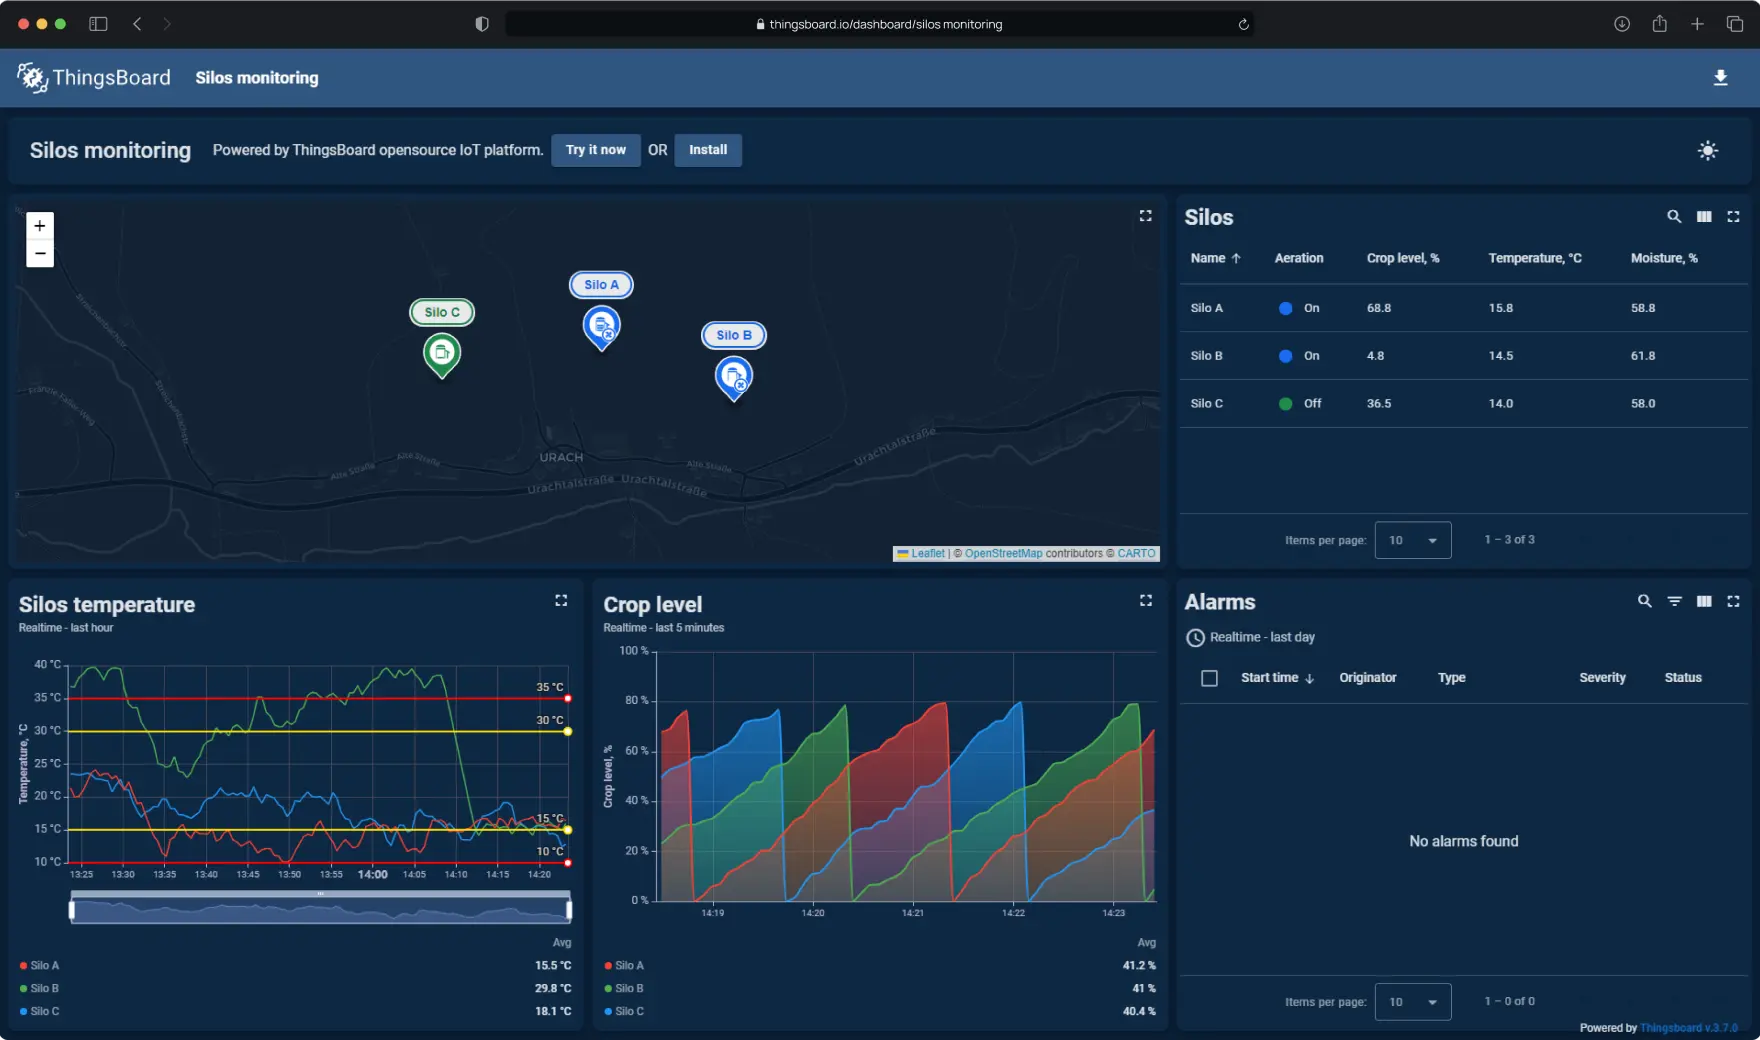Select the Silo B table row

pyautogui.click(x=1463, y=356)
